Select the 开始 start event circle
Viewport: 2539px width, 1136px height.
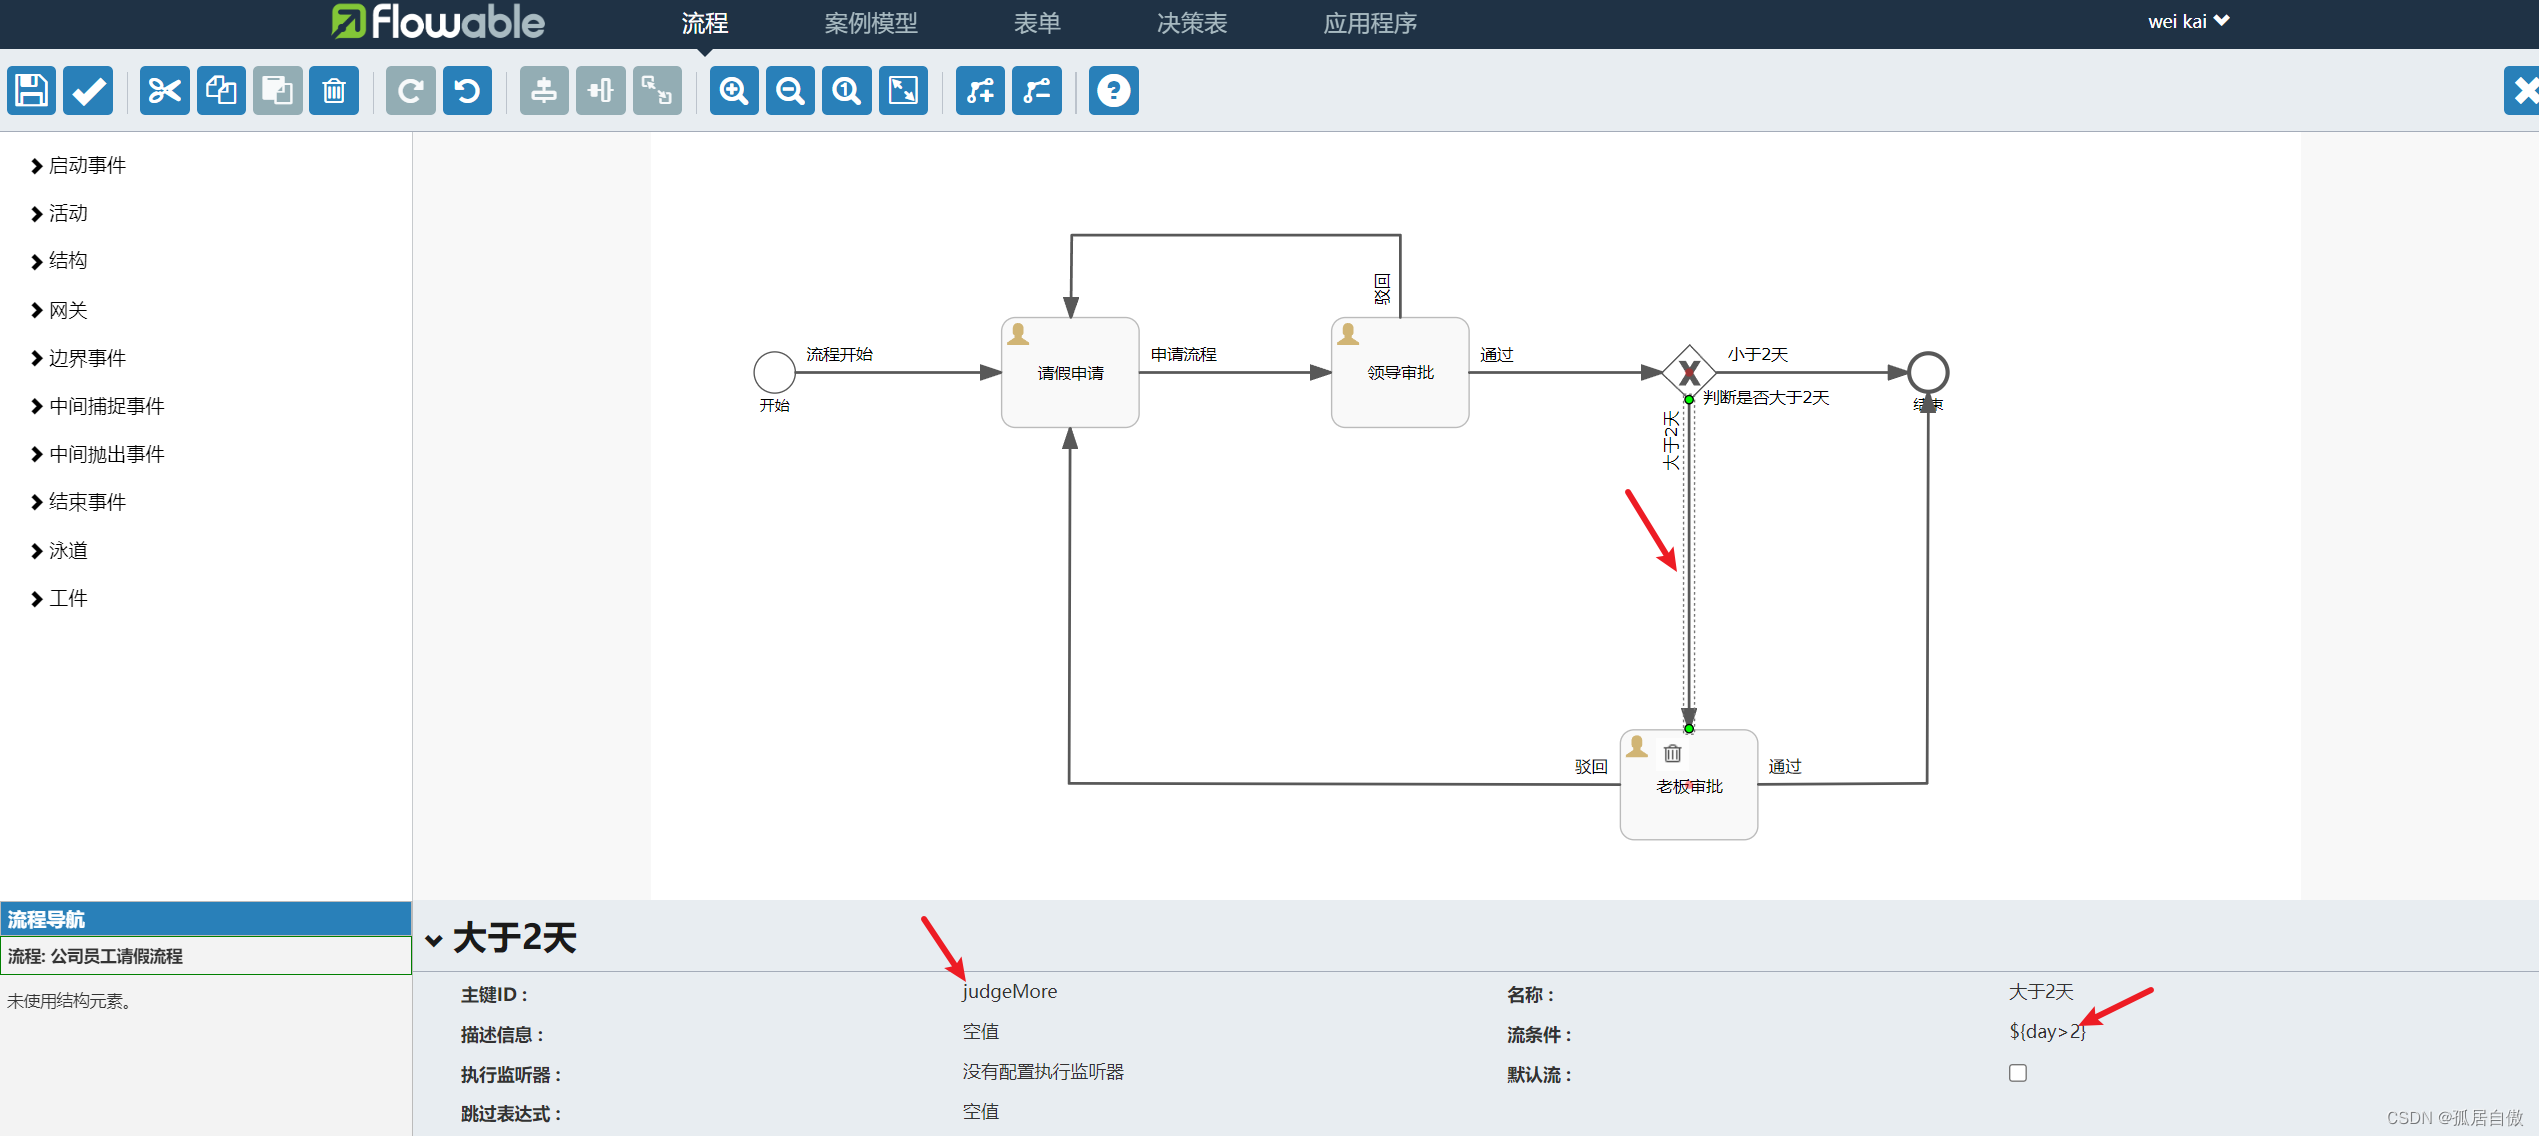point(774,373)
